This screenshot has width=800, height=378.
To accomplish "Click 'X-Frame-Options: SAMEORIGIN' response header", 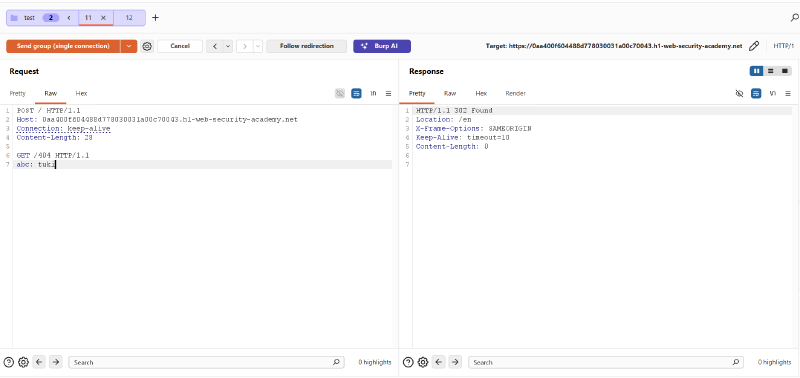I will pos(473,129).
